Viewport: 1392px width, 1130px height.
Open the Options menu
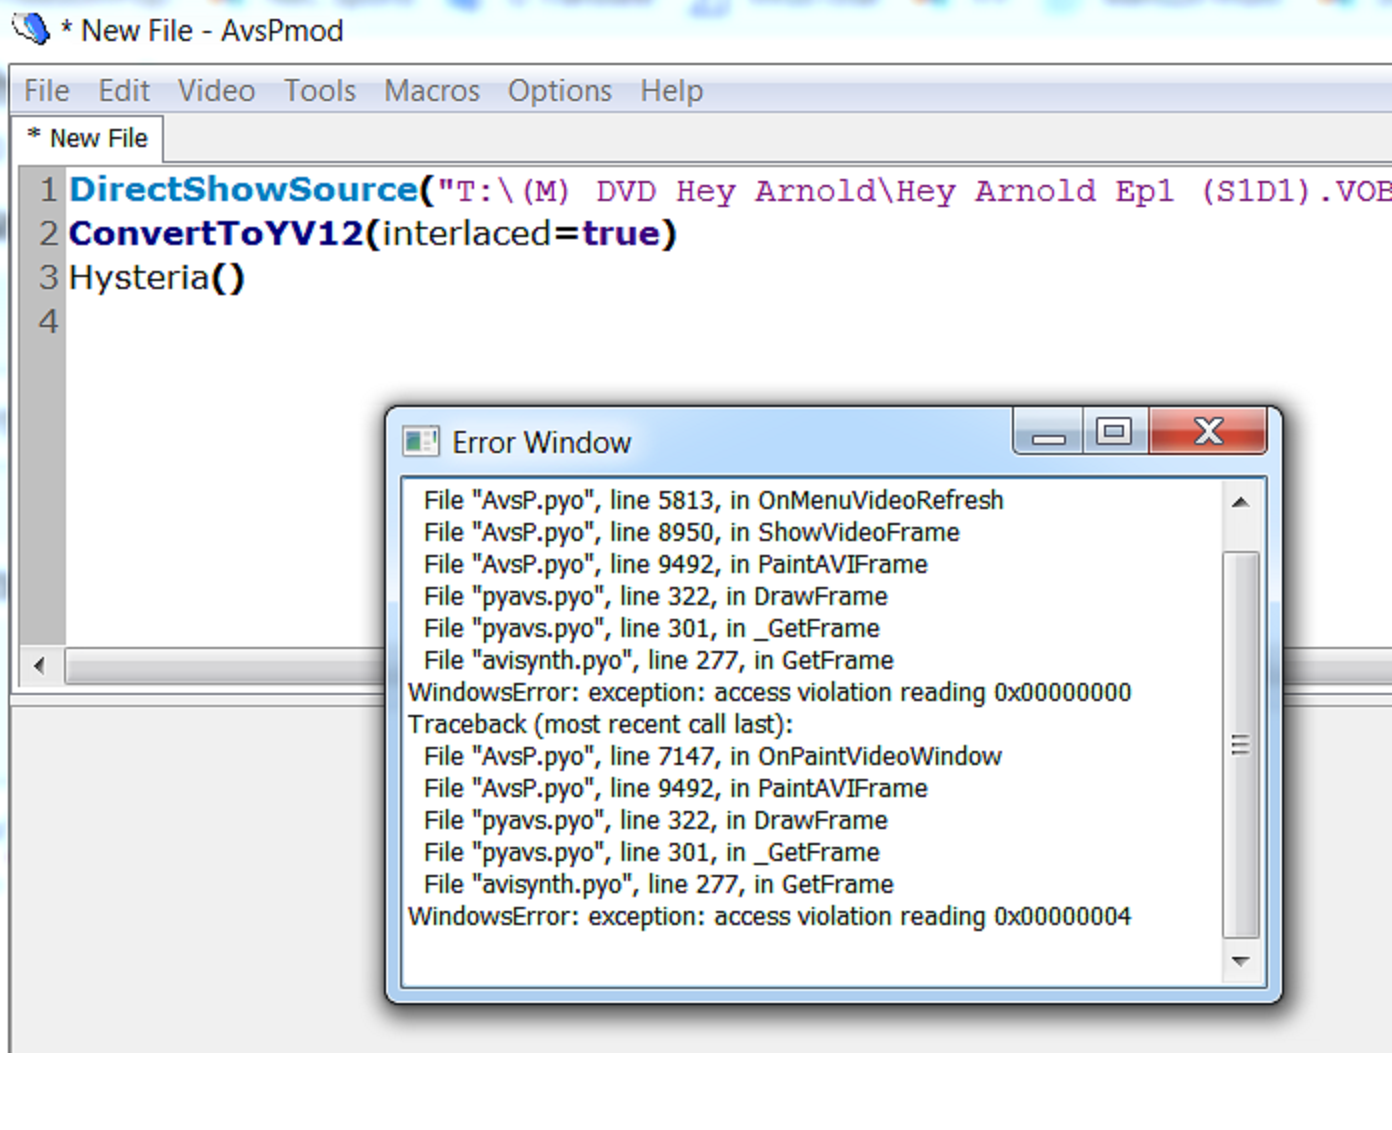(560, 91)
